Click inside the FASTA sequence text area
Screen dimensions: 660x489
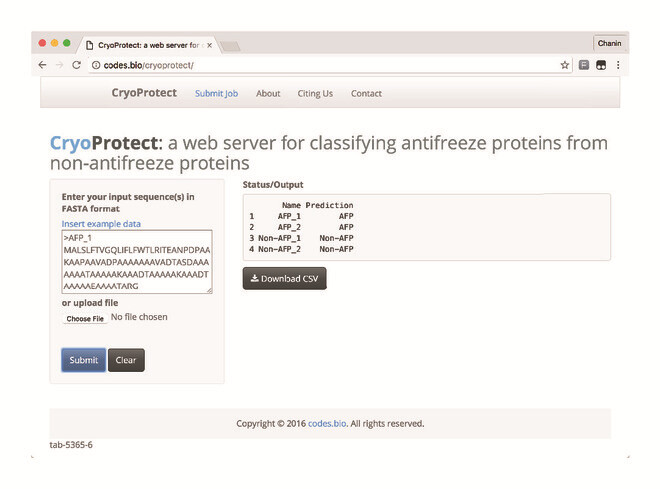pos(137,262)
